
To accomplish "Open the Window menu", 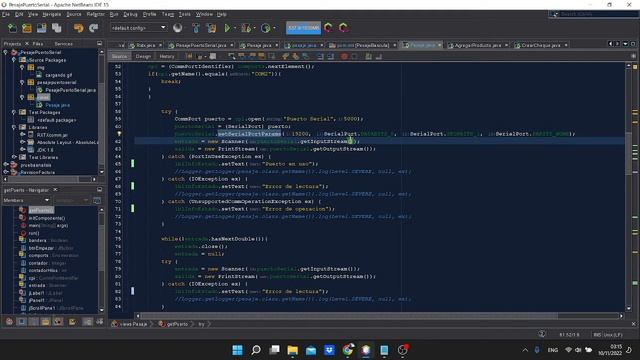I will tap(204, 14).
